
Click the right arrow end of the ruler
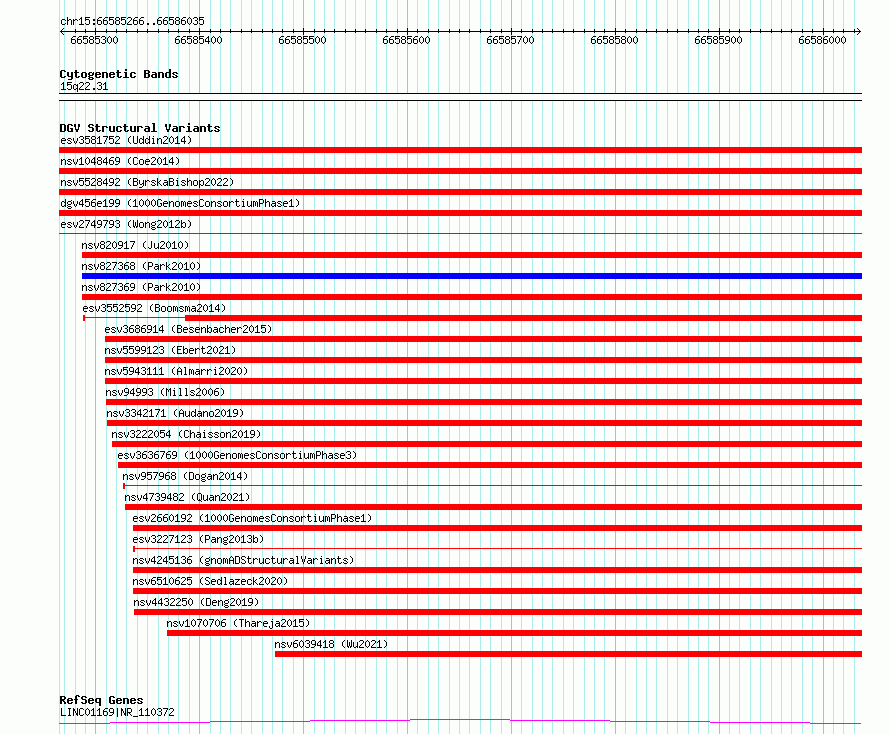point(859,32)
